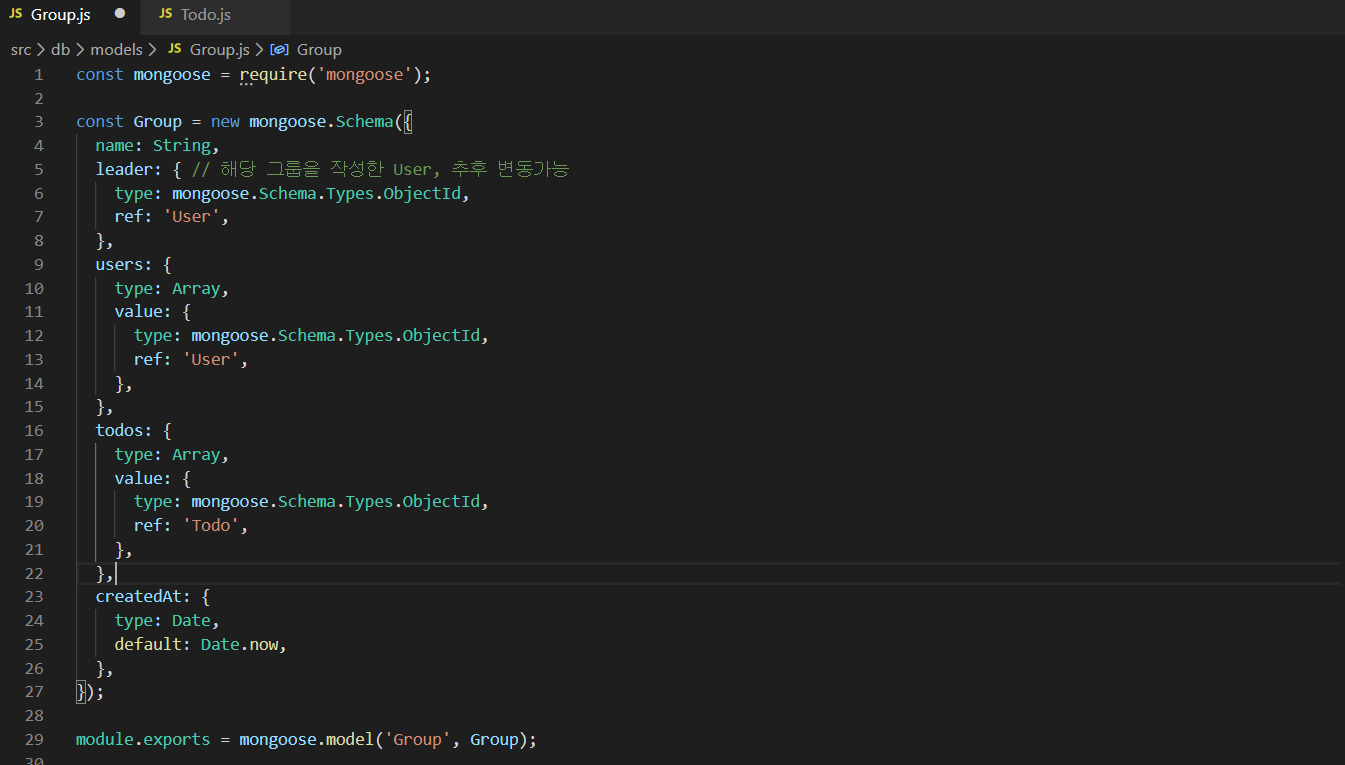
Task: Click 'Schema' in 'new mongoose.Schema(' on line 3
Action: [x=365, y=121]
